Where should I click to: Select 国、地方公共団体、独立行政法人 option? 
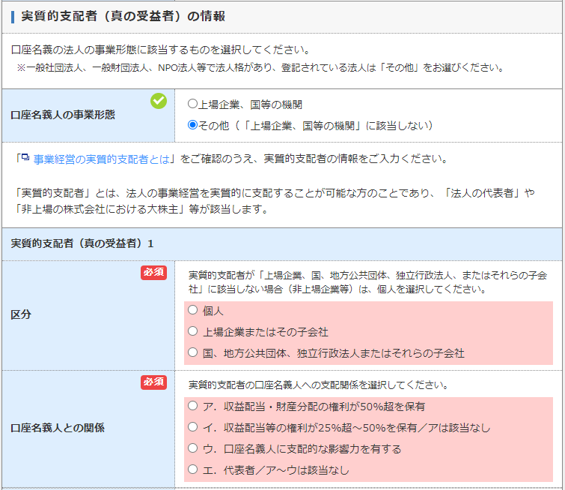pos(193,352)
